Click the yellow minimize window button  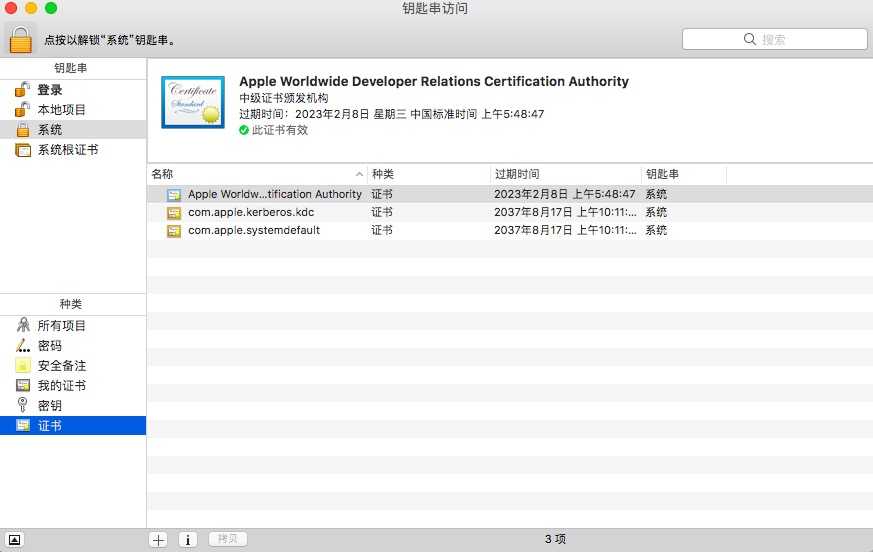point(31,8)
